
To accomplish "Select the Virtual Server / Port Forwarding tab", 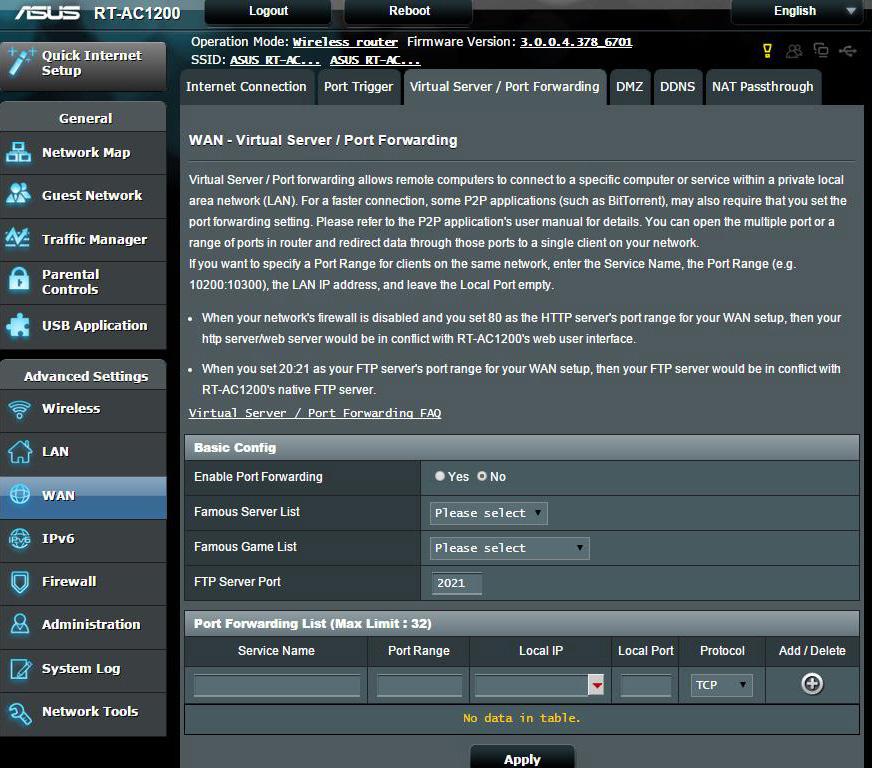I will tap(504, 87).
